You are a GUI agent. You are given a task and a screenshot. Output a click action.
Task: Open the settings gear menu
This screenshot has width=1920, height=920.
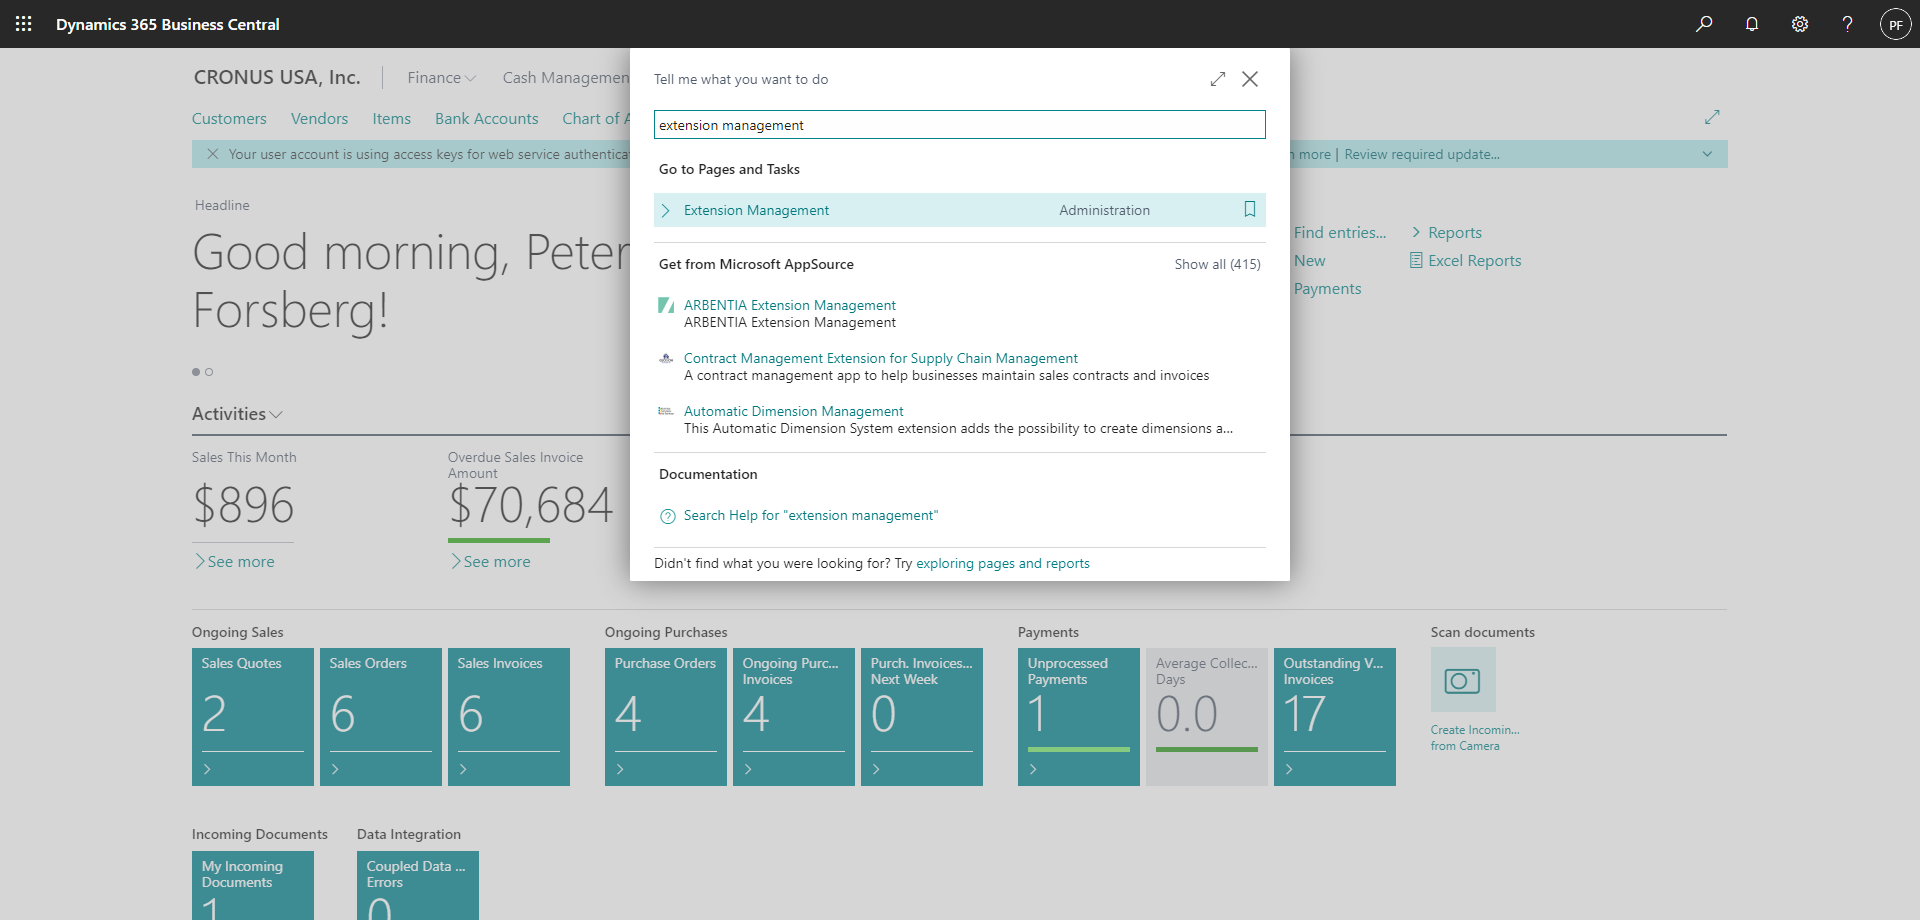coord(1800,24)
